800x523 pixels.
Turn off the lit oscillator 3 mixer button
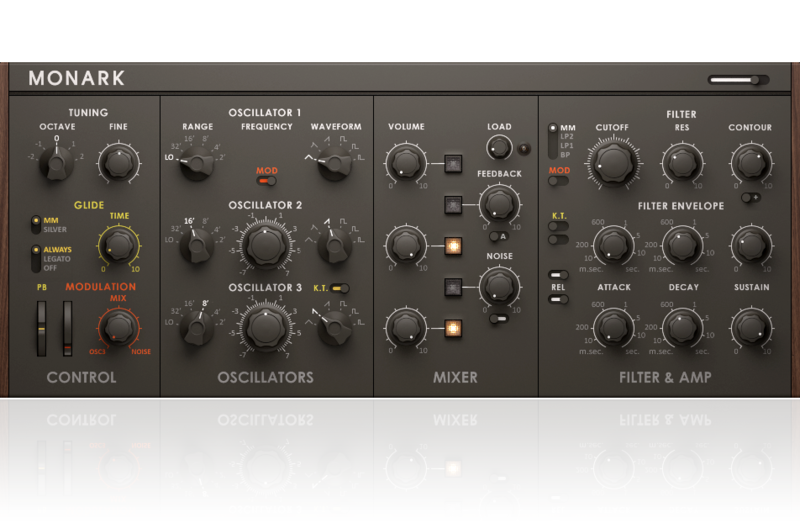pos(453,329)
